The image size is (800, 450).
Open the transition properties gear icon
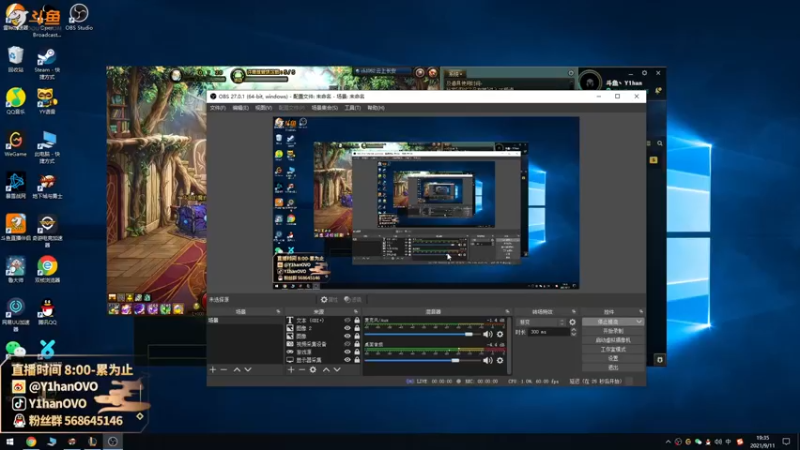572,322
